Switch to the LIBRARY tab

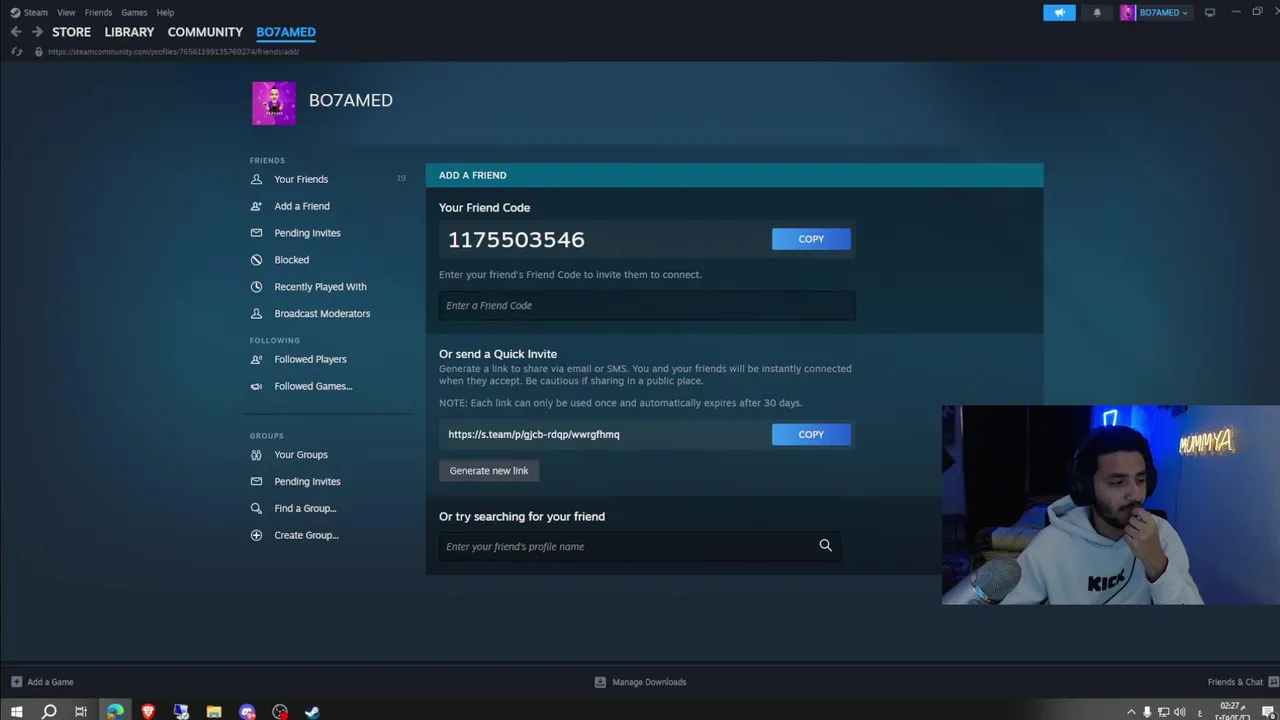(129, 32)
